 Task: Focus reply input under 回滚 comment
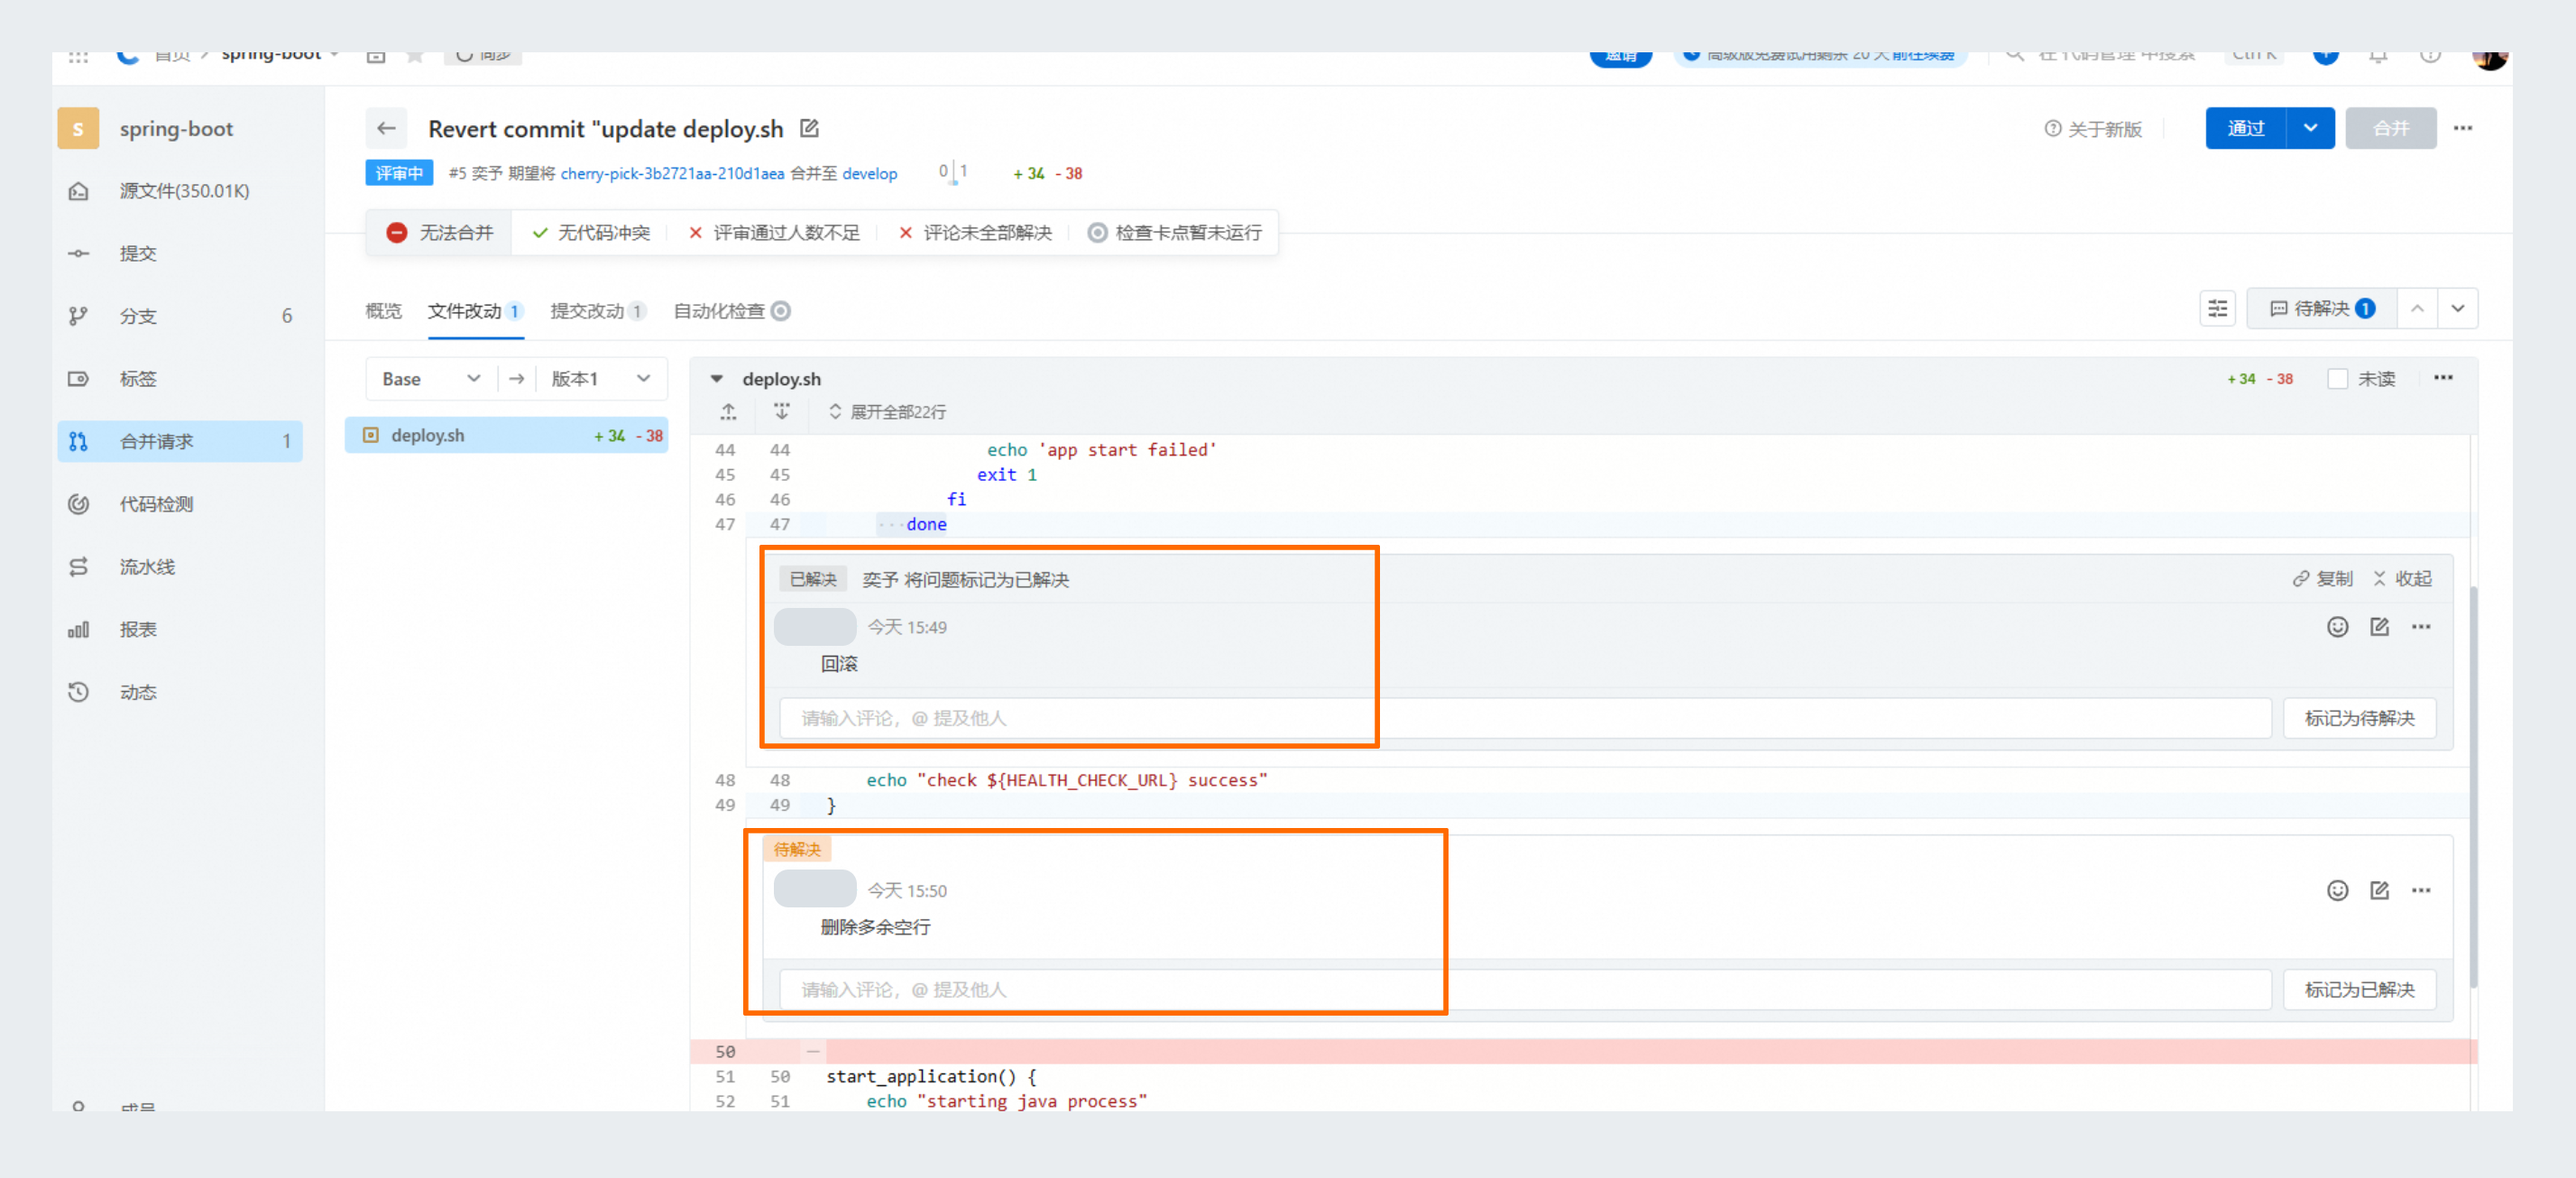tap(1525, 718)
